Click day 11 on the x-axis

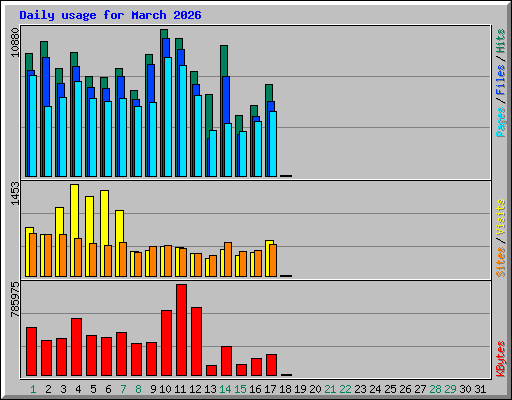point(180,389)
